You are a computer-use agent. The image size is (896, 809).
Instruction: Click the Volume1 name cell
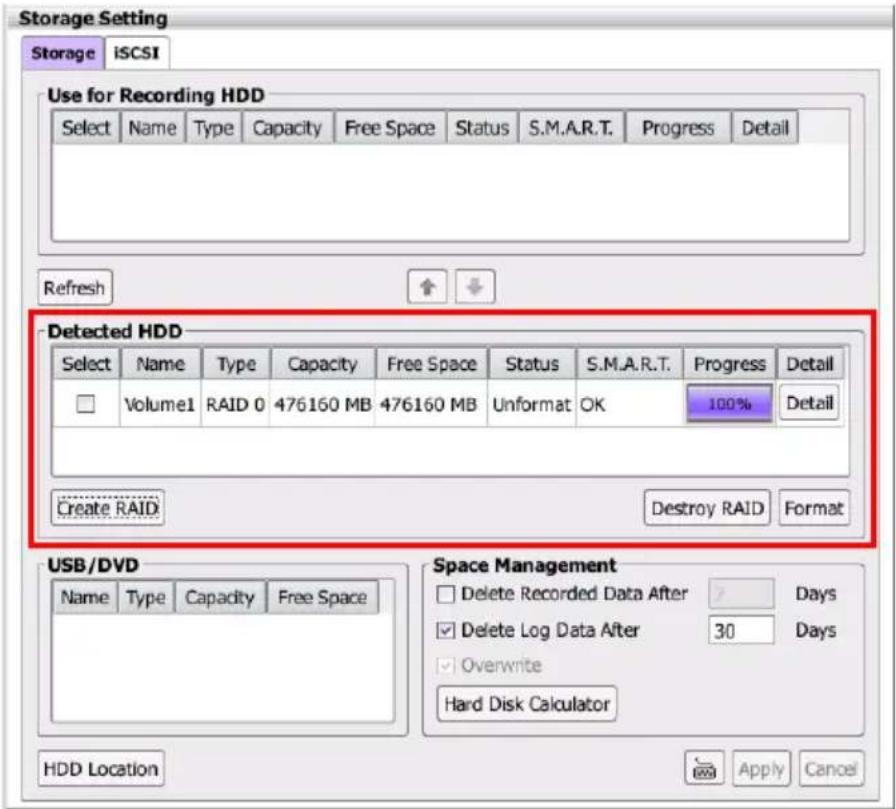(160, 404)
